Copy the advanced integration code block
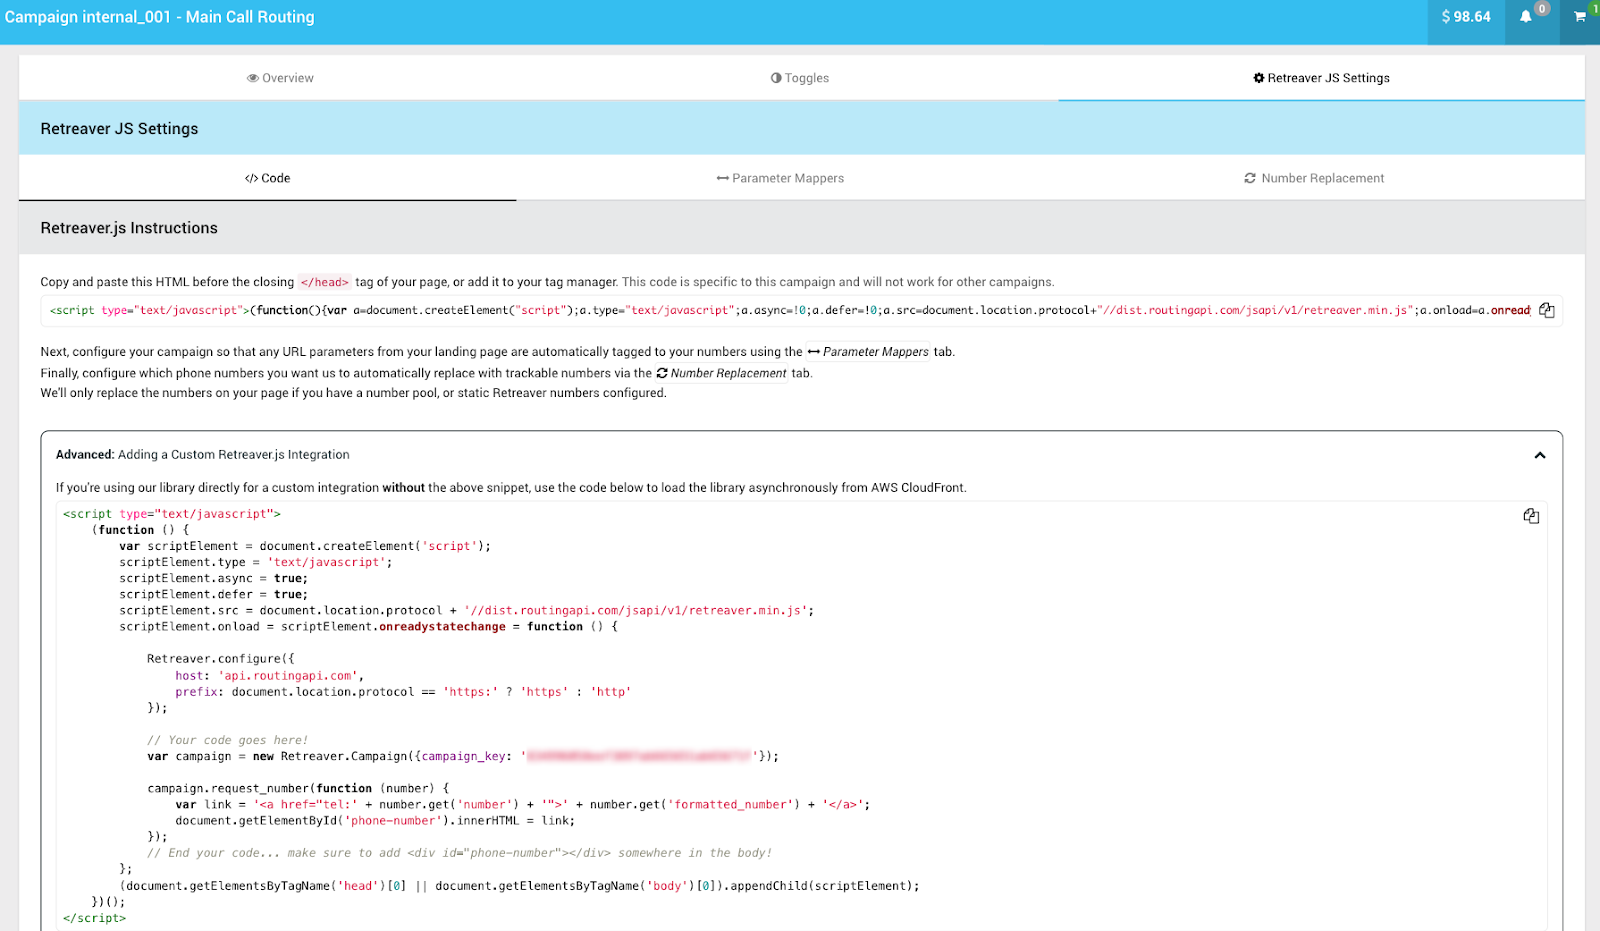This screenshot has height=931, width=1600. 1530,516
